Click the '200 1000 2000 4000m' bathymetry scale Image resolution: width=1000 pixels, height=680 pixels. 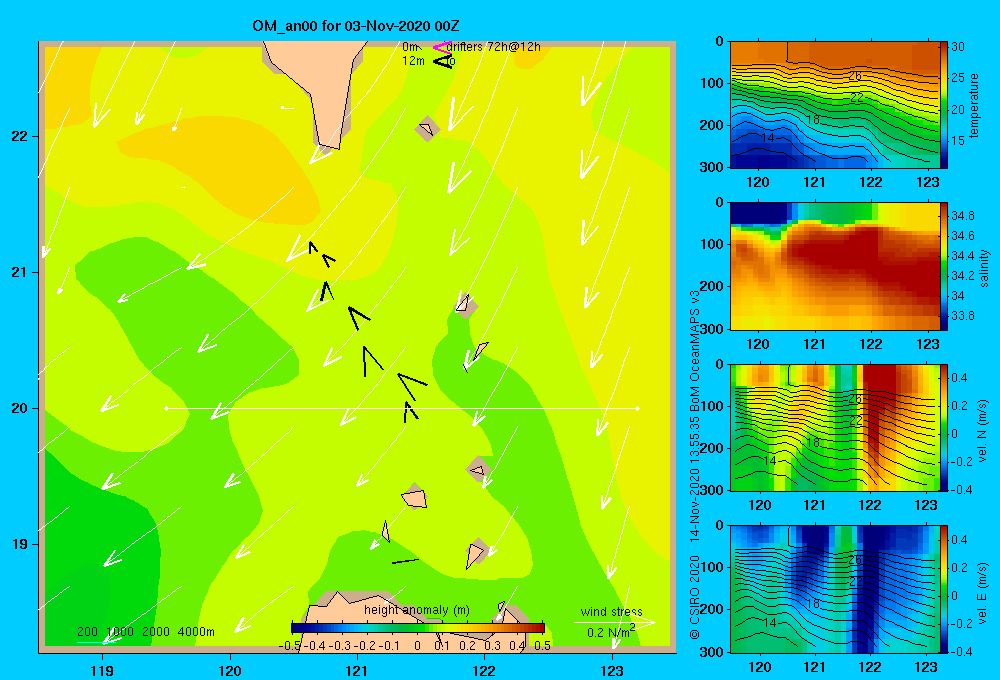[146, 632]
